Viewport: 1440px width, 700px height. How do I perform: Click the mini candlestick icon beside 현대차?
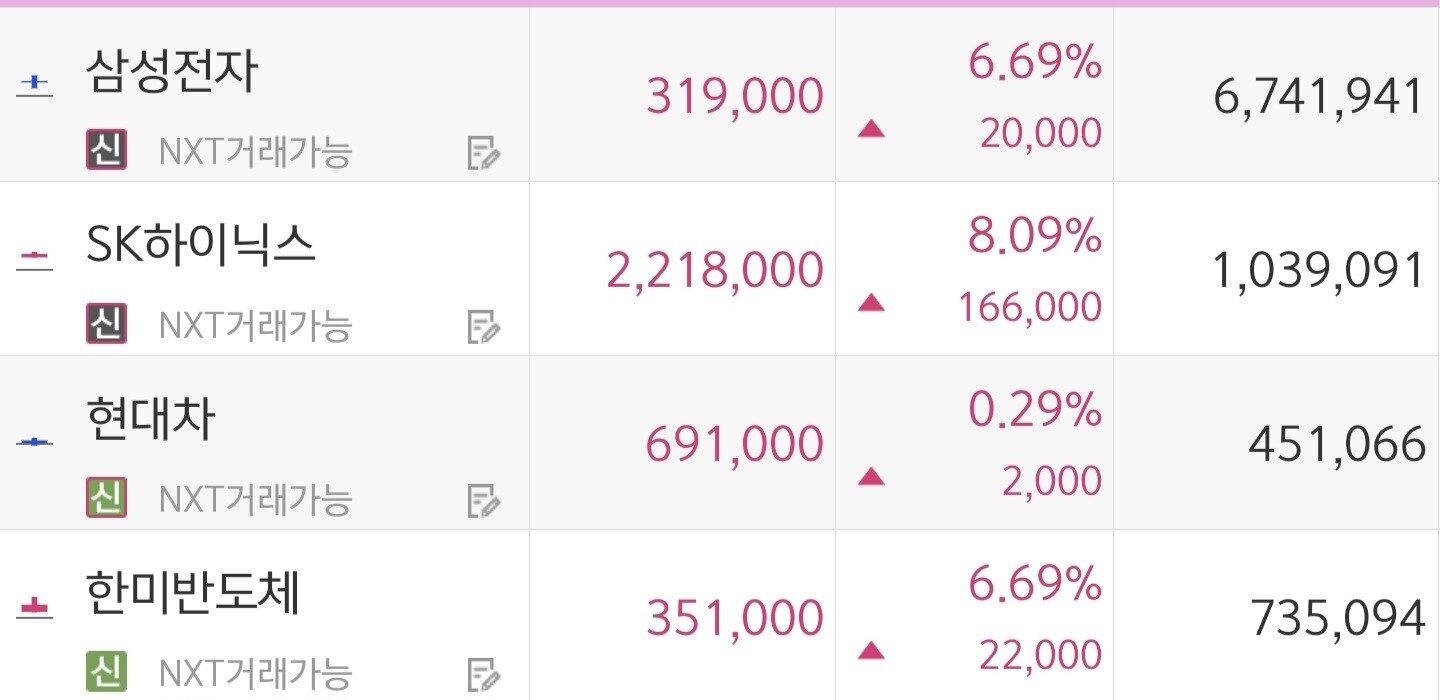(35, 441)
